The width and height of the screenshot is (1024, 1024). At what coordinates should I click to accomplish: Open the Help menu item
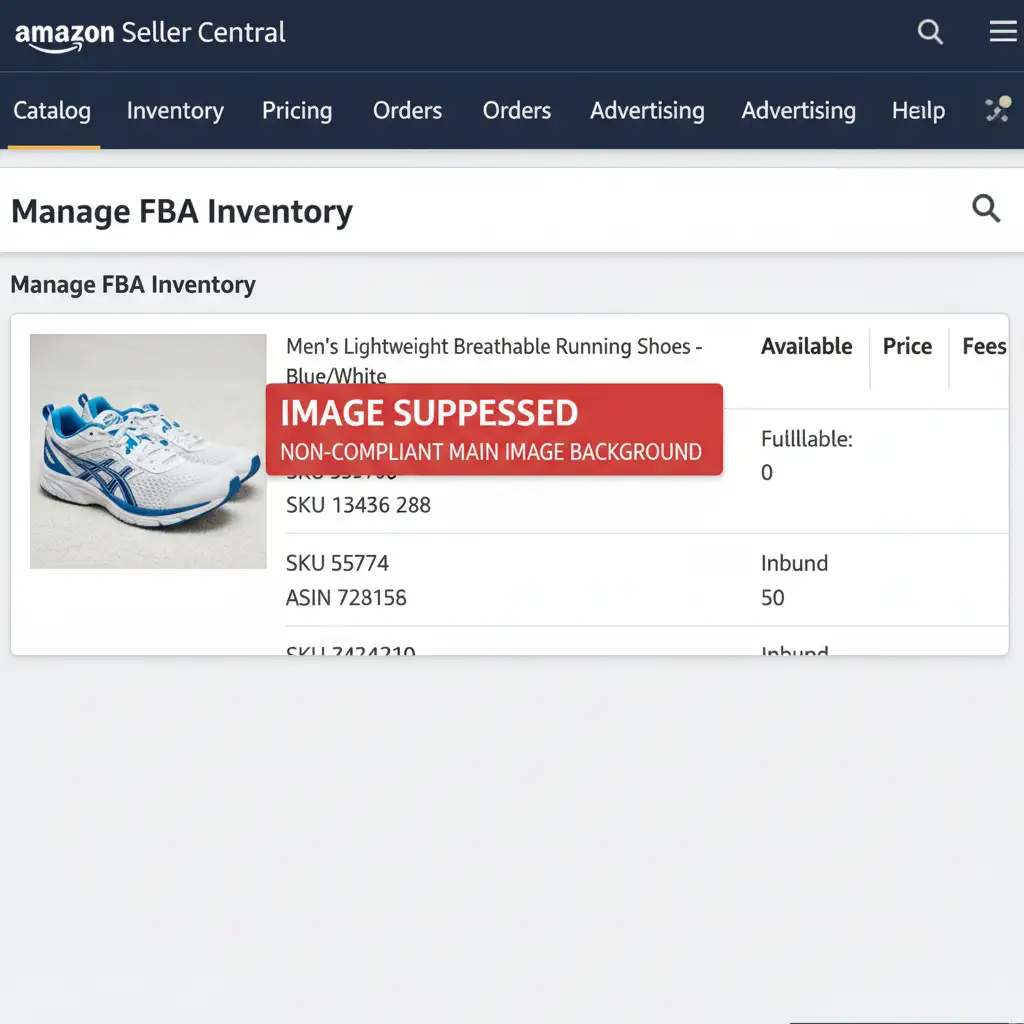(x=918, y=111)
